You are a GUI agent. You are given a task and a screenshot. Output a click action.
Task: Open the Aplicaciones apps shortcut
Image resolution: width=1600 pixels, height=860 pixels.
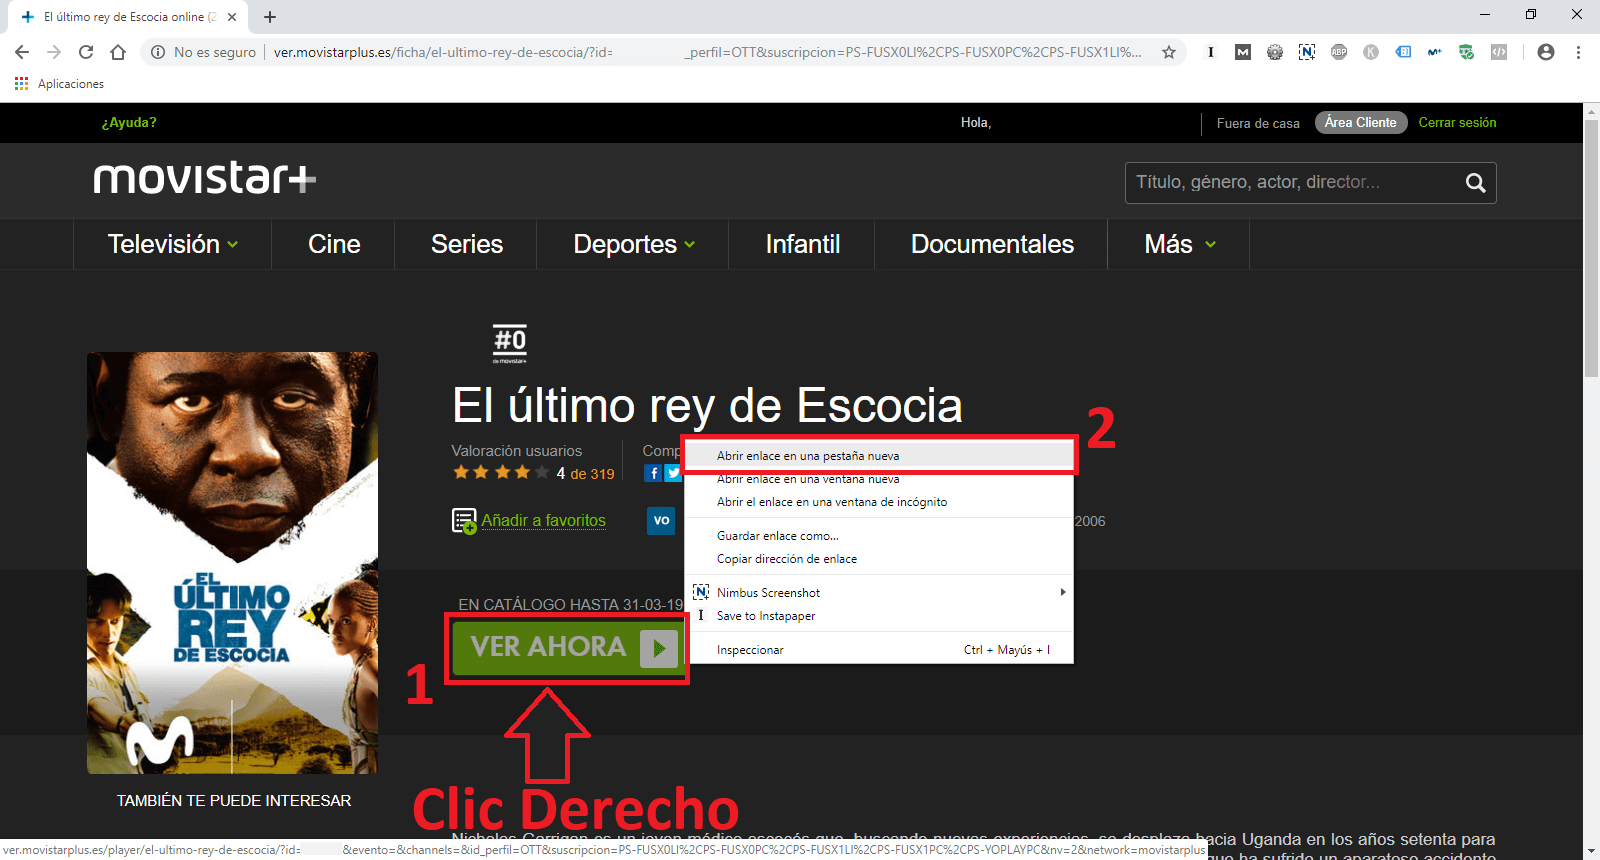(x=59, y=84)
